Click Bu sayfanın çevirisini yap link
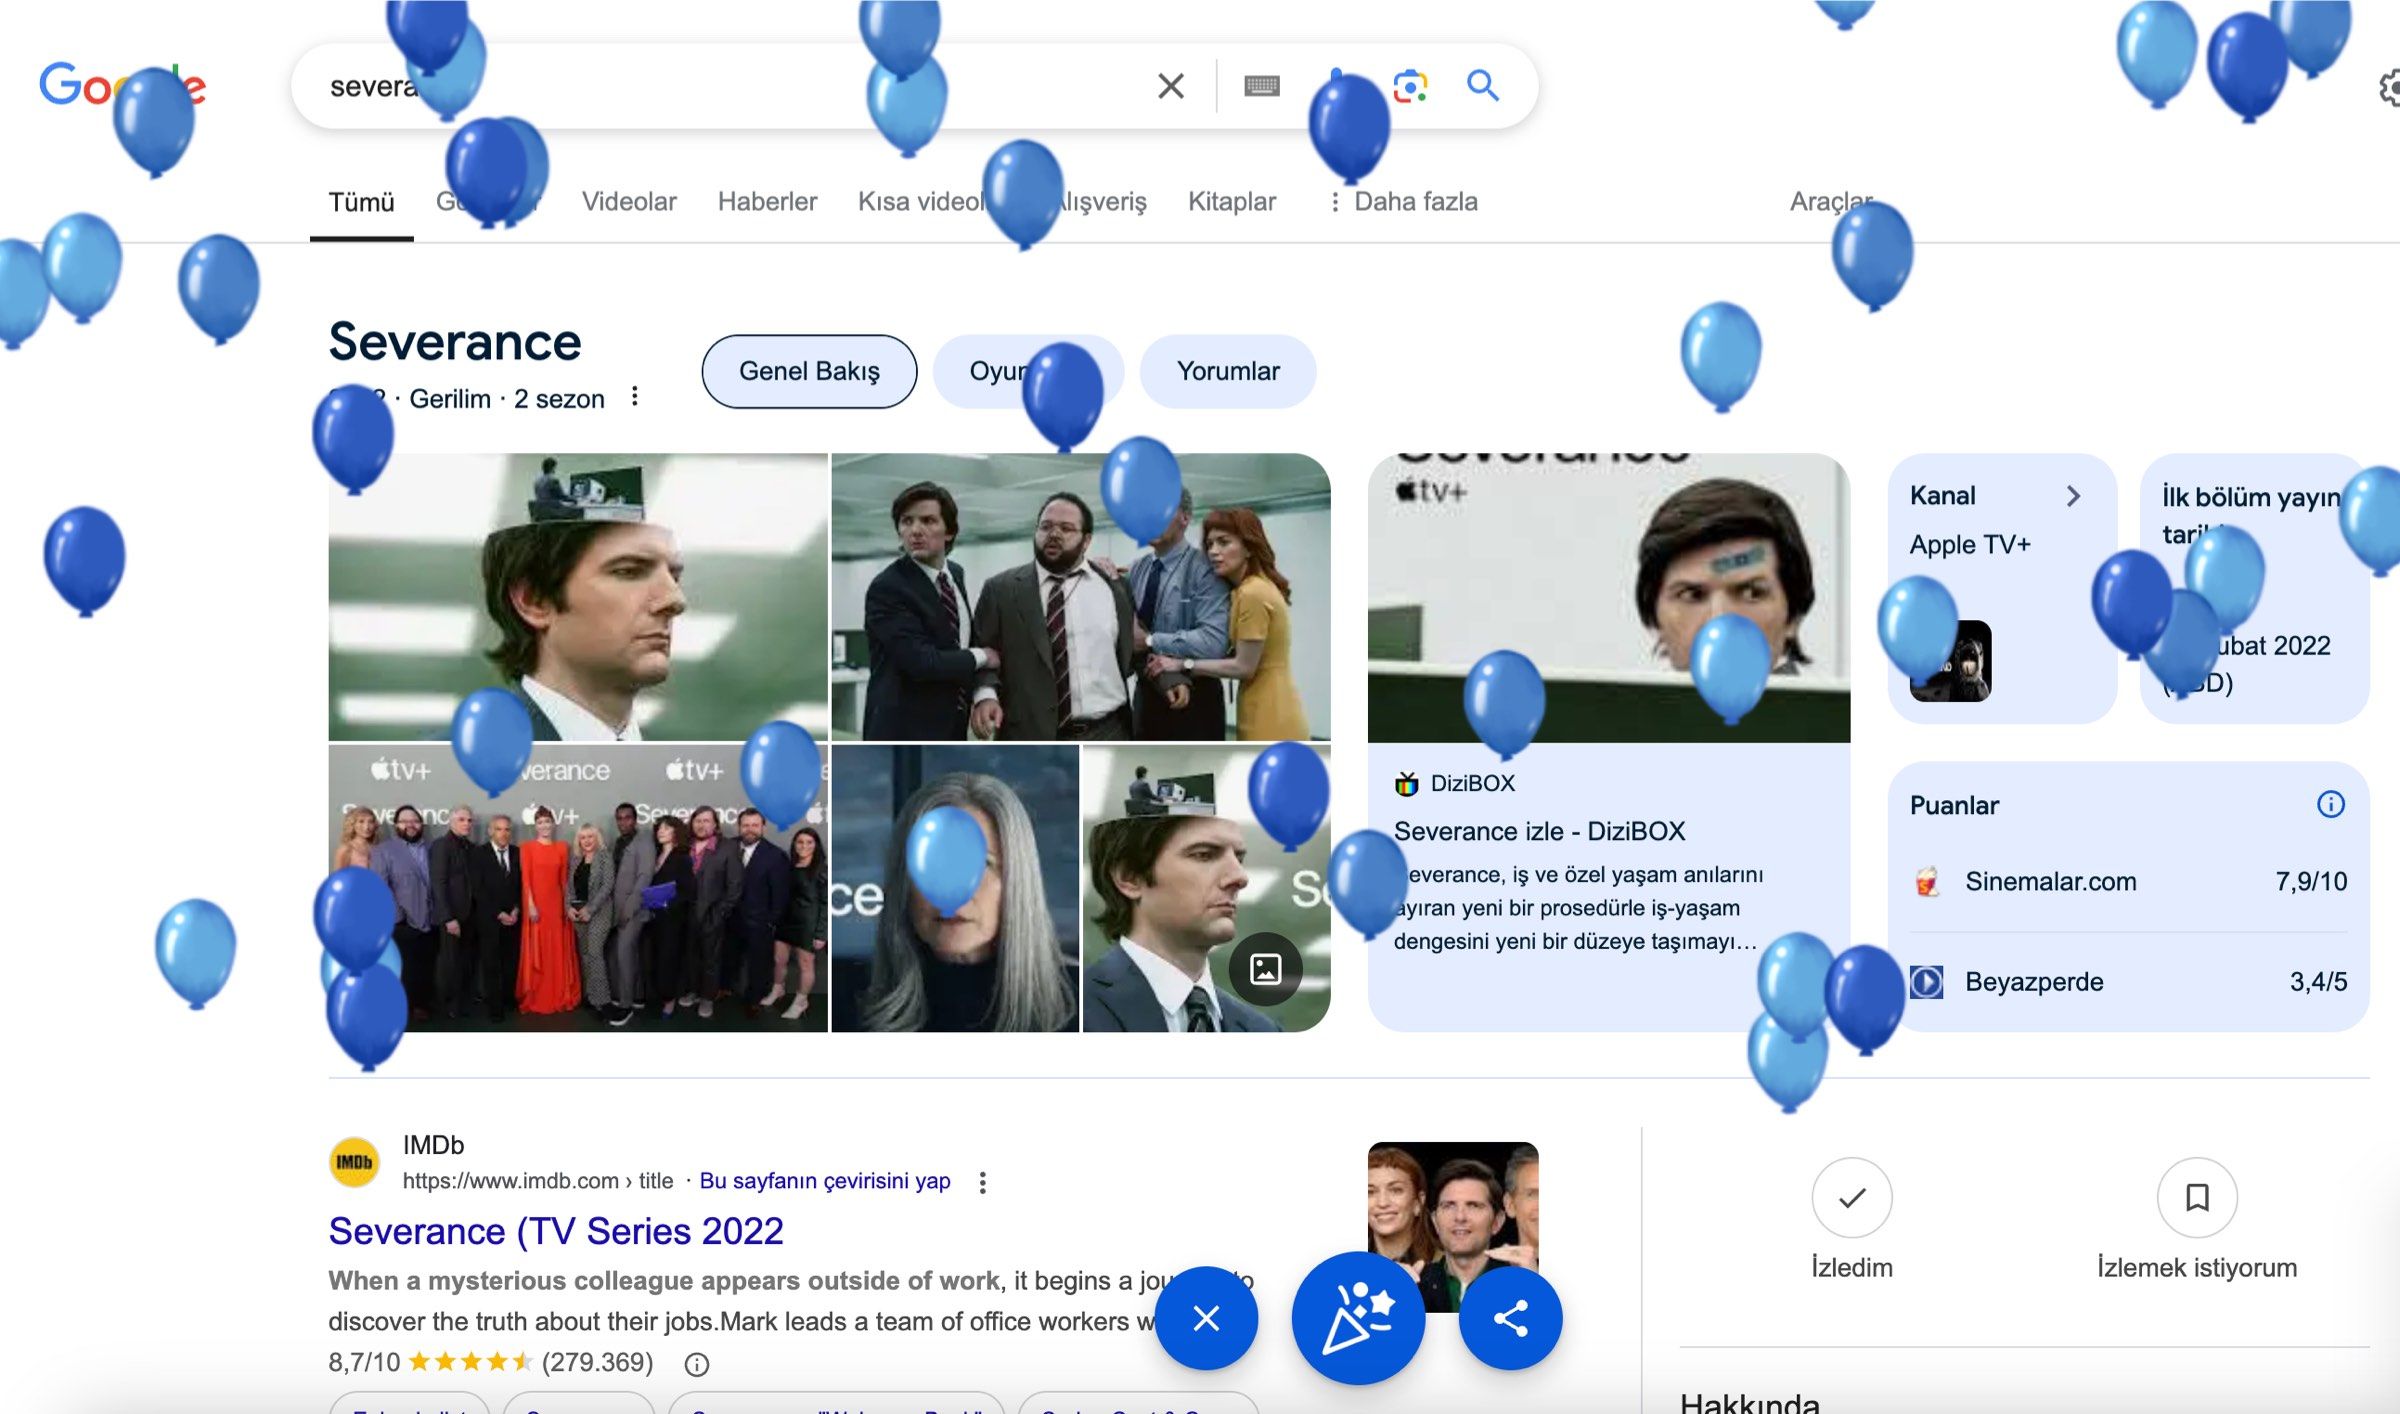This screenshot has width=2400, height=1414. [824, 1181]
